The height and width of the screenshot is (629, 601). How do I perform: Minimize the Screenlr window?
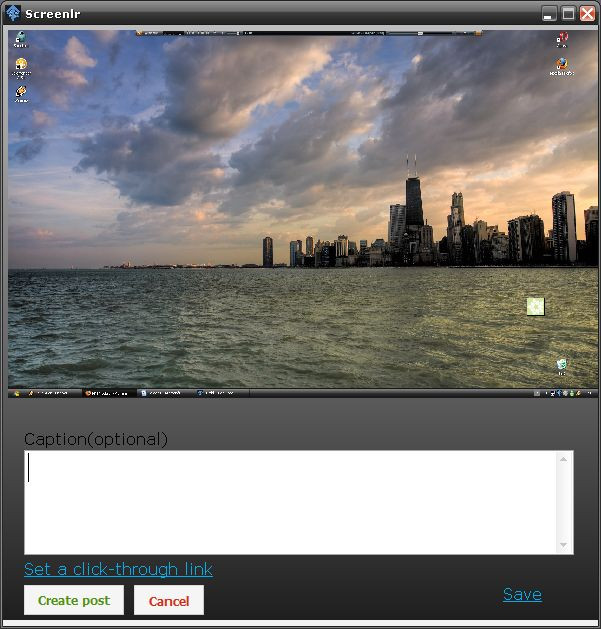click(x=548, y=14)
